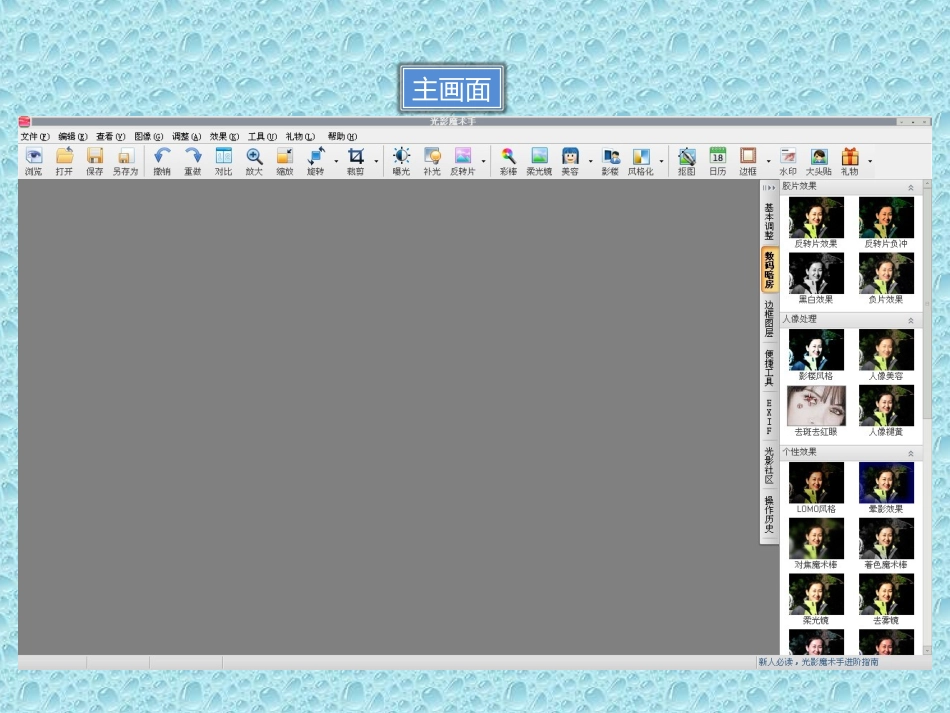Apply fill light with the 补光 icon
This screenshot has height=713, width=950.
[432, 161]
